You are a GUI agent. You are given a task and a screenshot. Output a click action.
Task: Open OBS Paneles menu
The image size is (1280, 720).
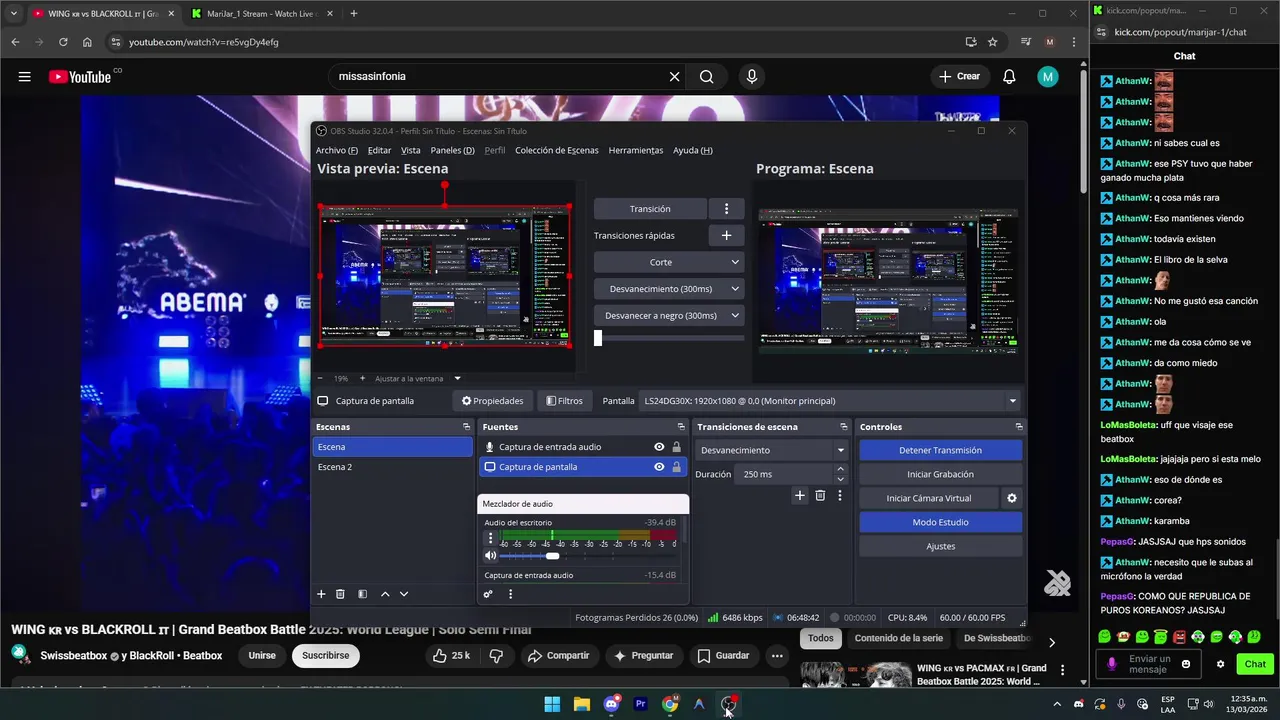(x=452, y=150)
